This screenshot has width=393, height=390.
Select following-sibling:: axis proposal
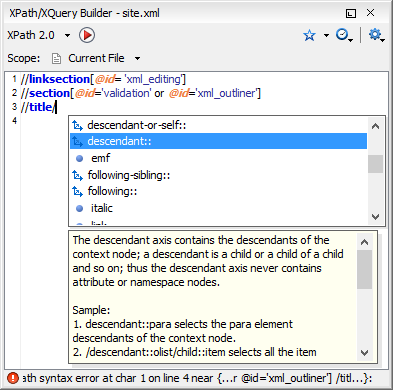[218, 175]
